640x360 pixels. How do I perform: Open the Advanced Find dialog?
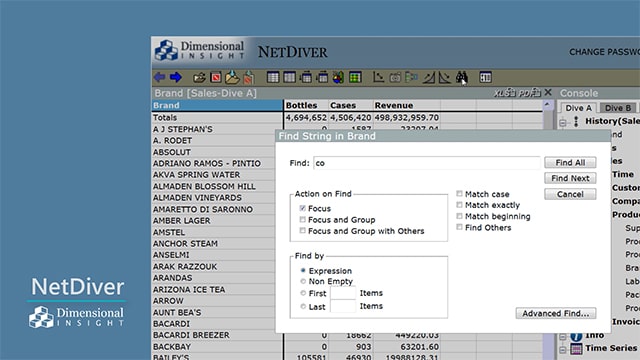point(556,313)
